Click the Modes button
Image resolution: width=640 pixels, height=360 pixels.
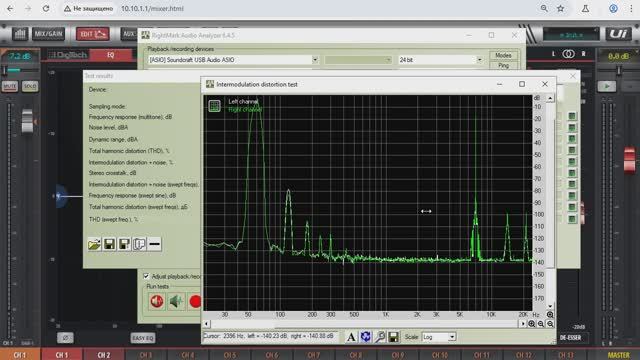[x=503, y=55]
